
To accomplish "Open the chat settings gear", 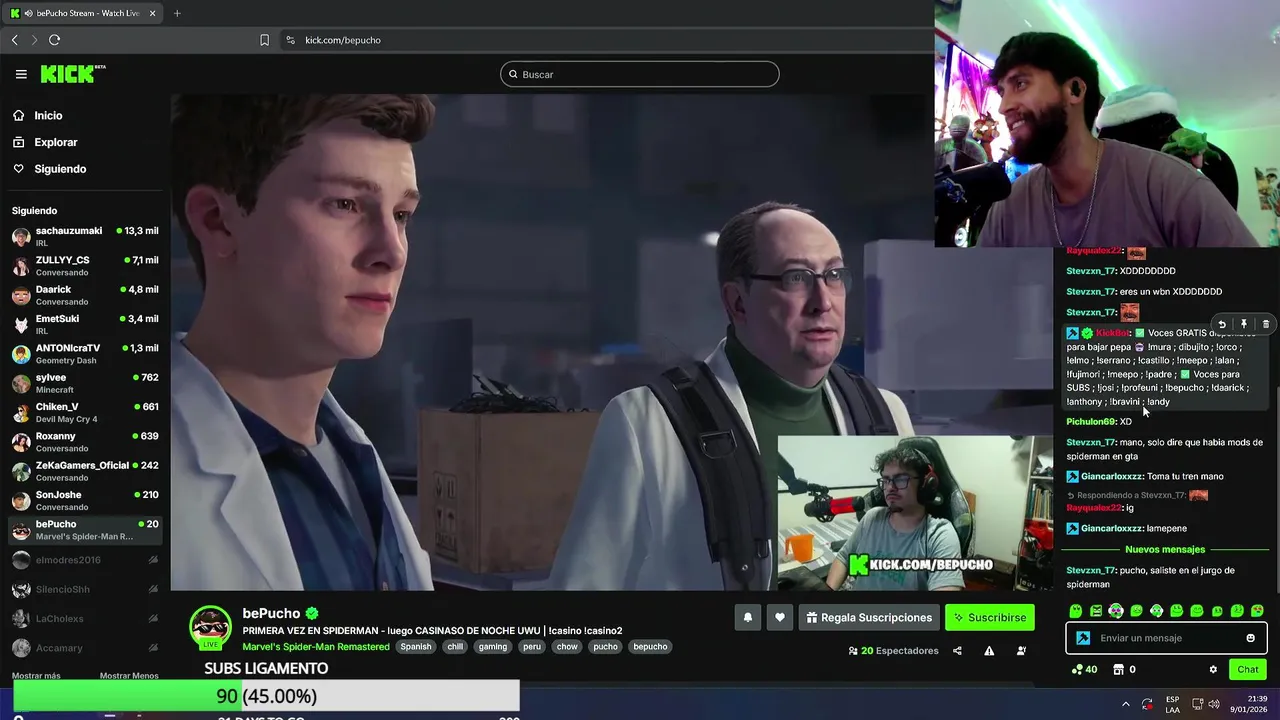I will [x=1213, y=670].
